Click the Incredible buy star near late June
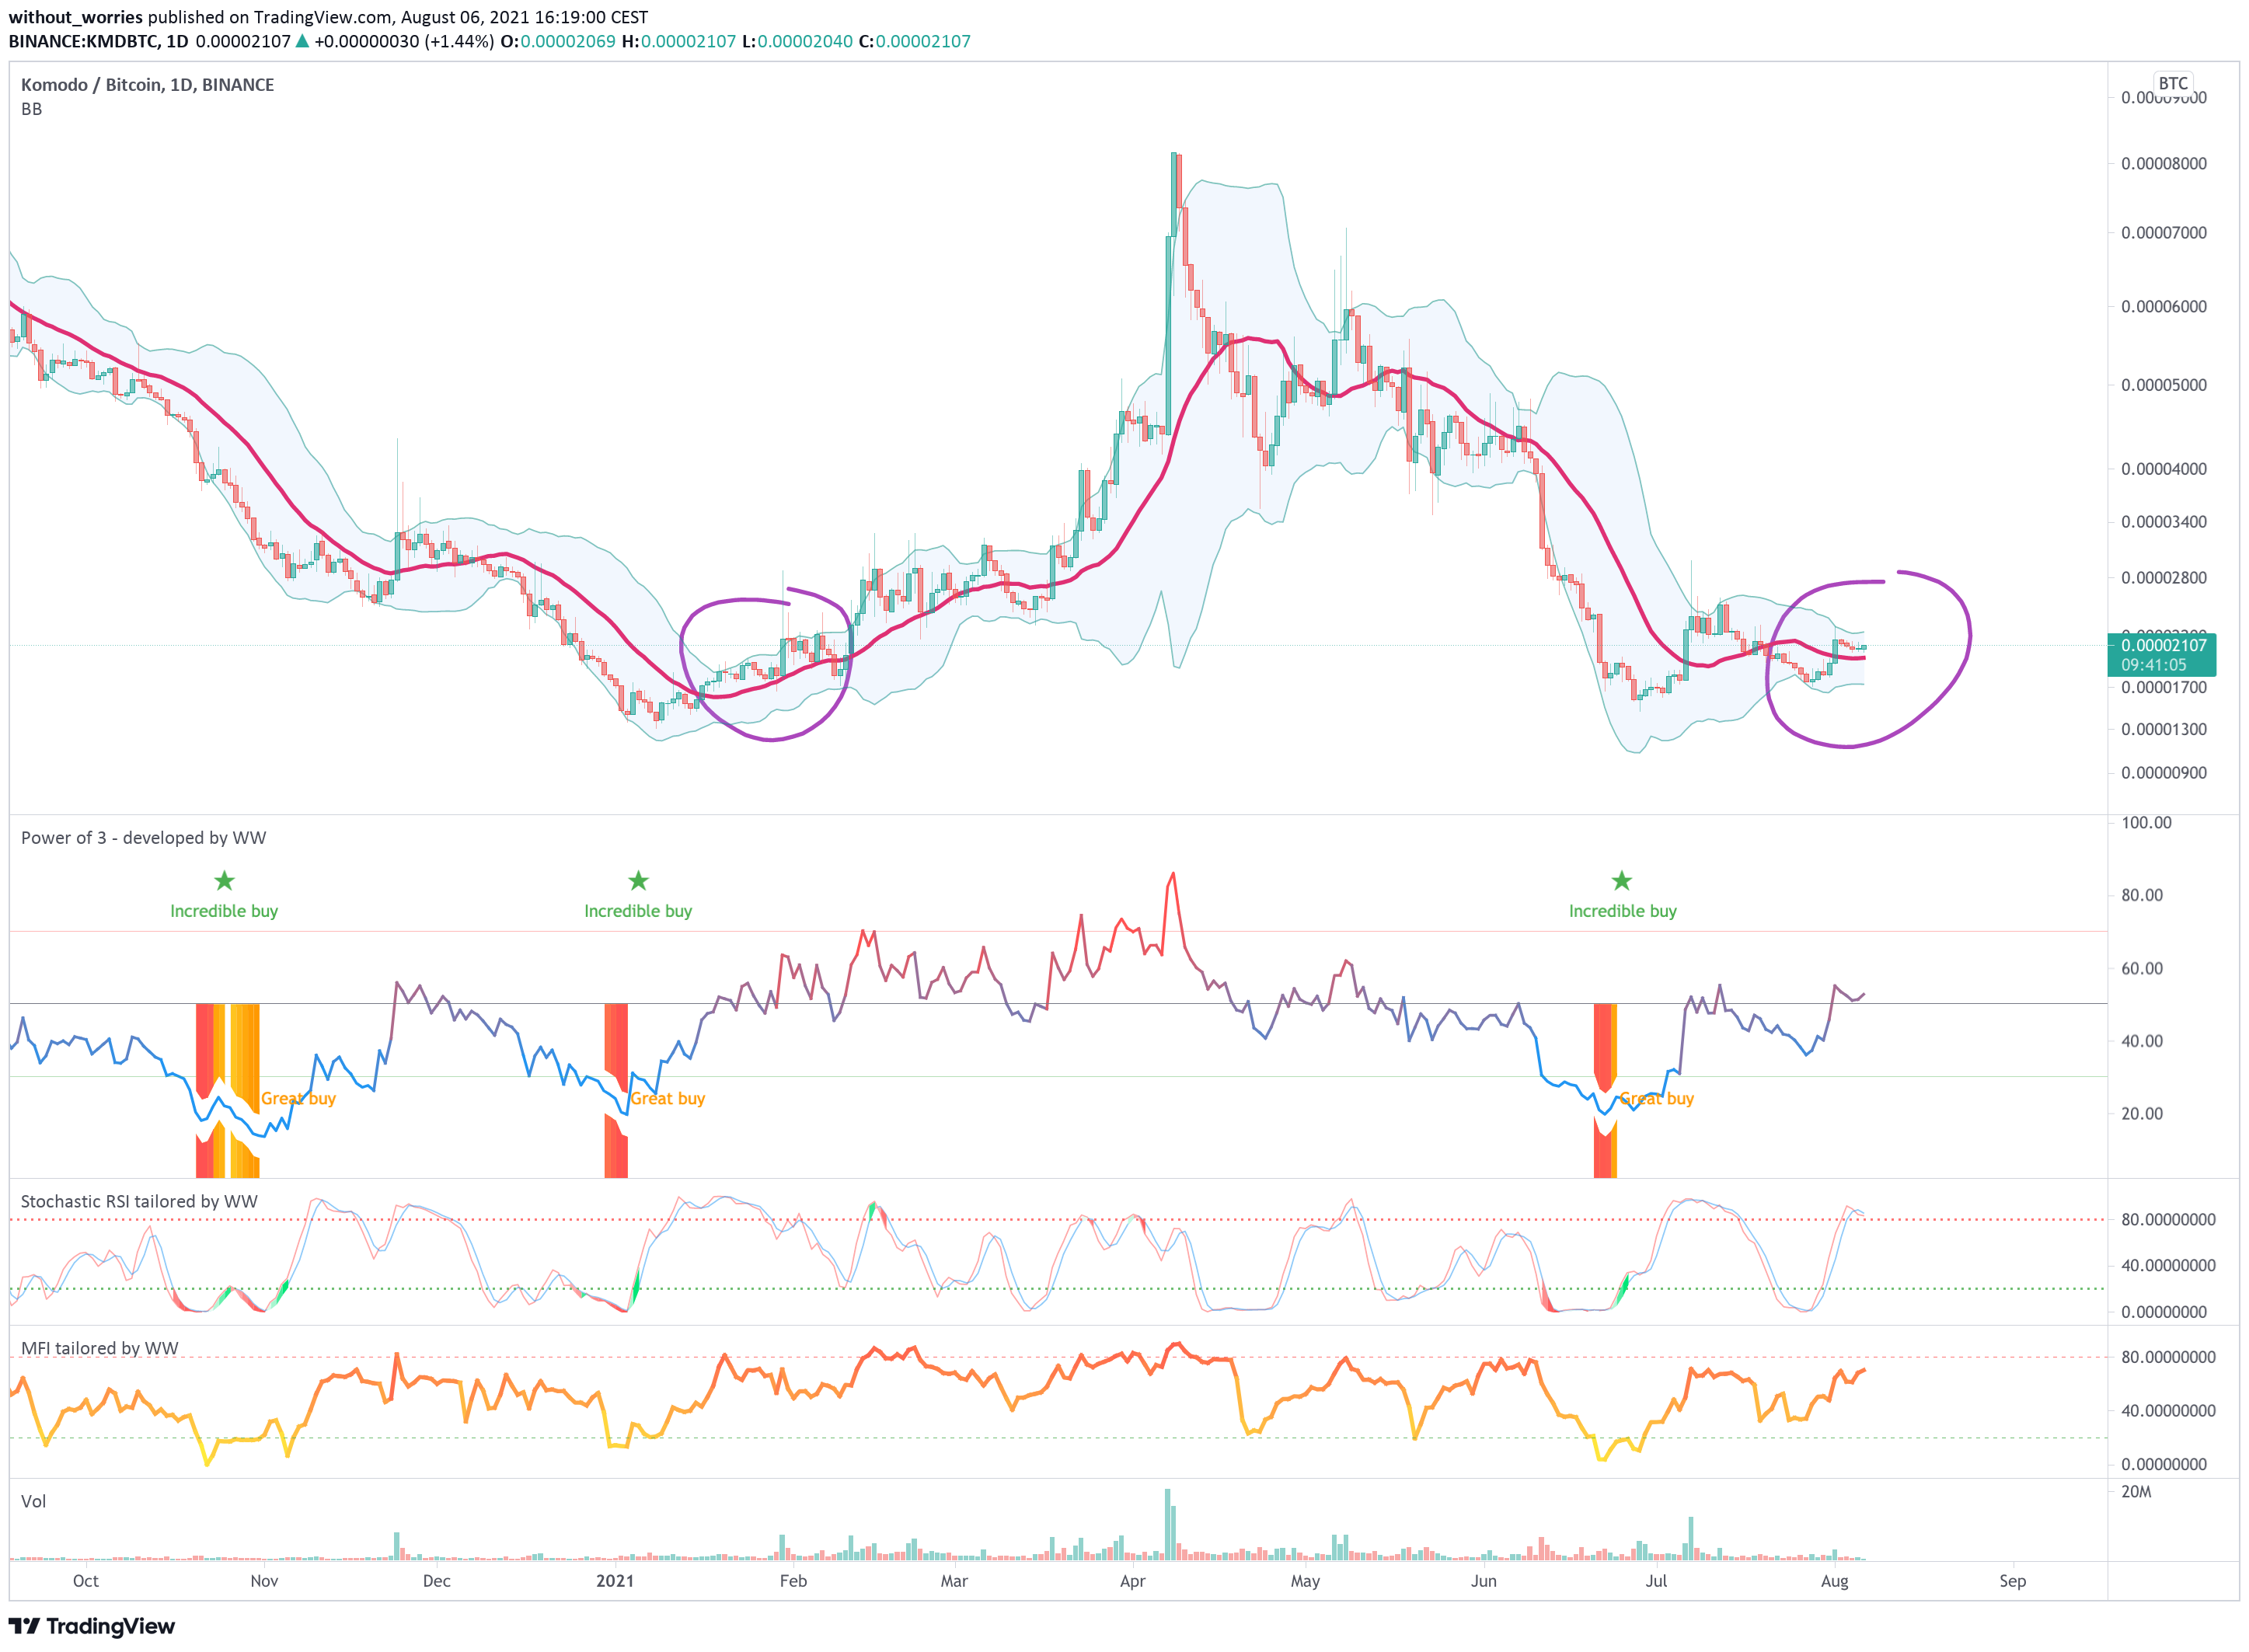Screen dimensions: 2249x1652 pos(1621,881)
